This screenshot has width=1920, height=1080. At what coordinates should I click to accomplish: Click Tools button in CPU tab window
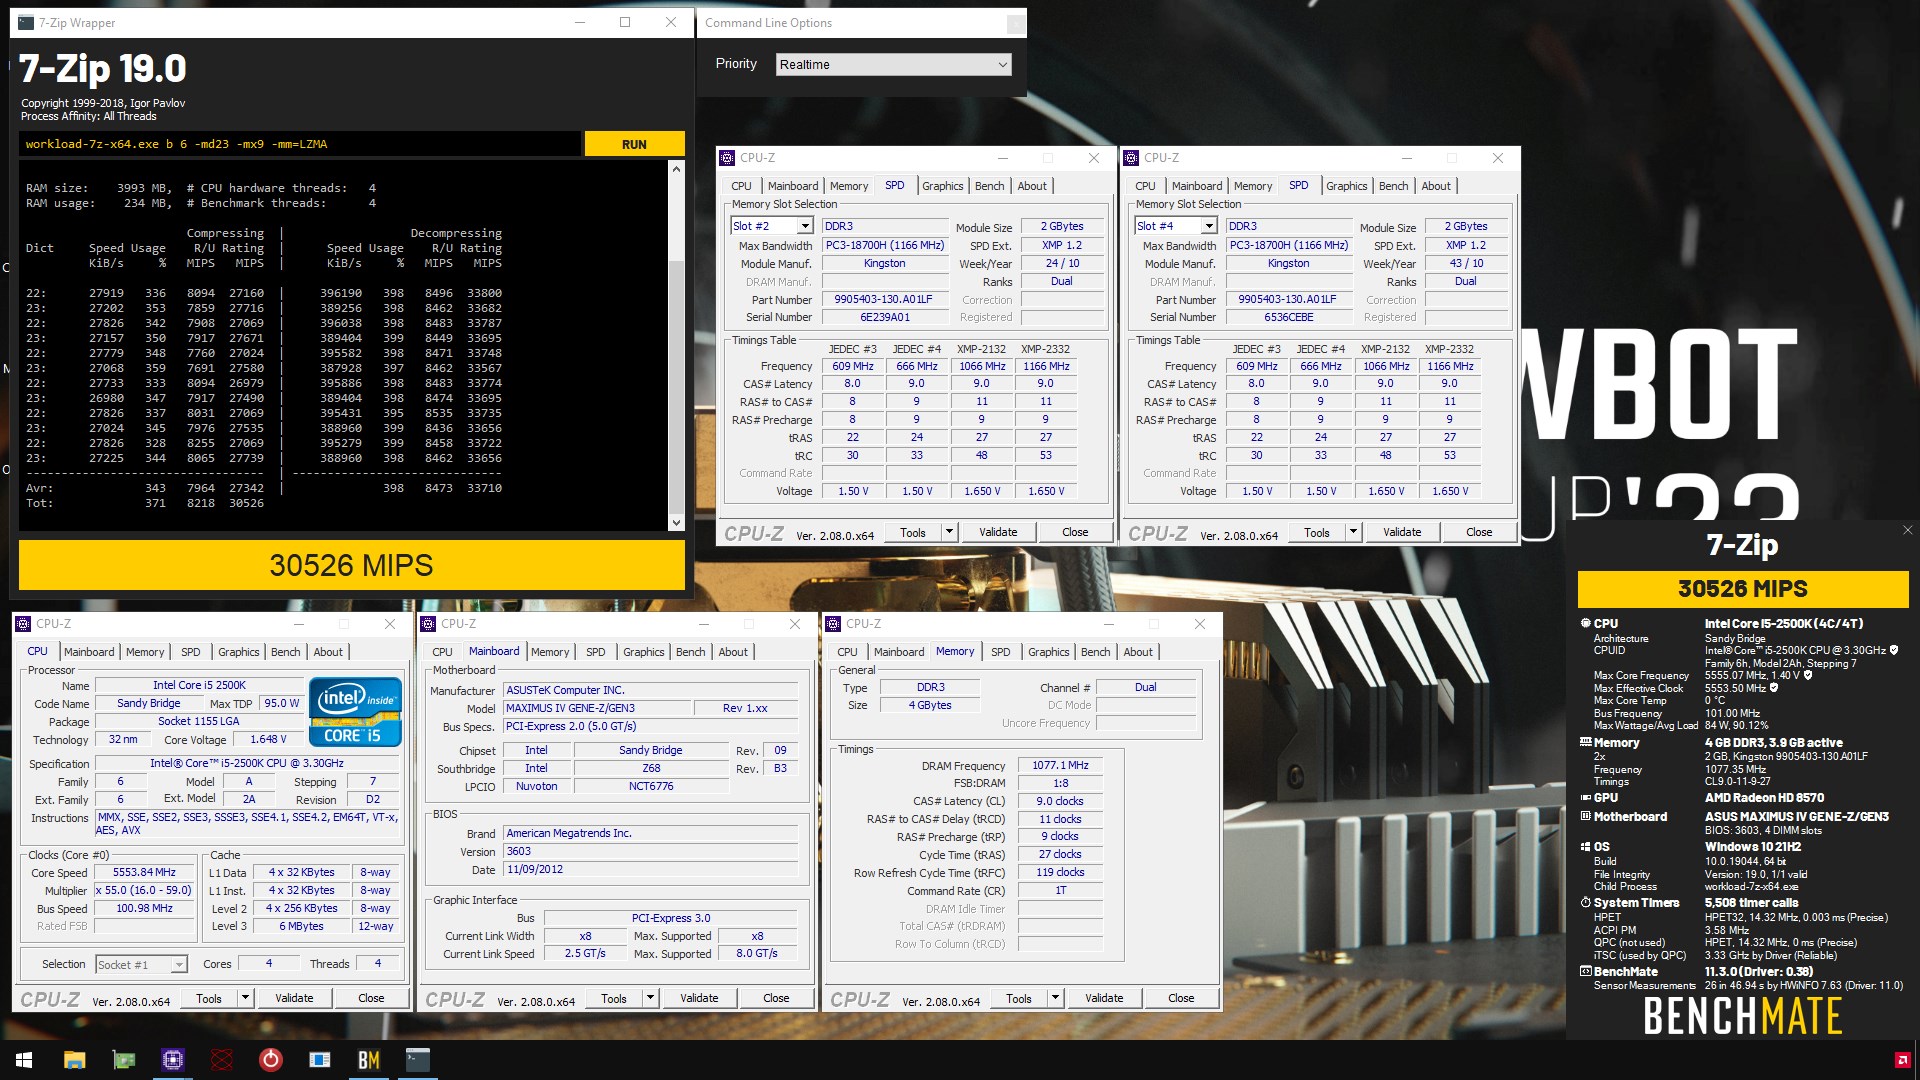(x=209, y=998)
